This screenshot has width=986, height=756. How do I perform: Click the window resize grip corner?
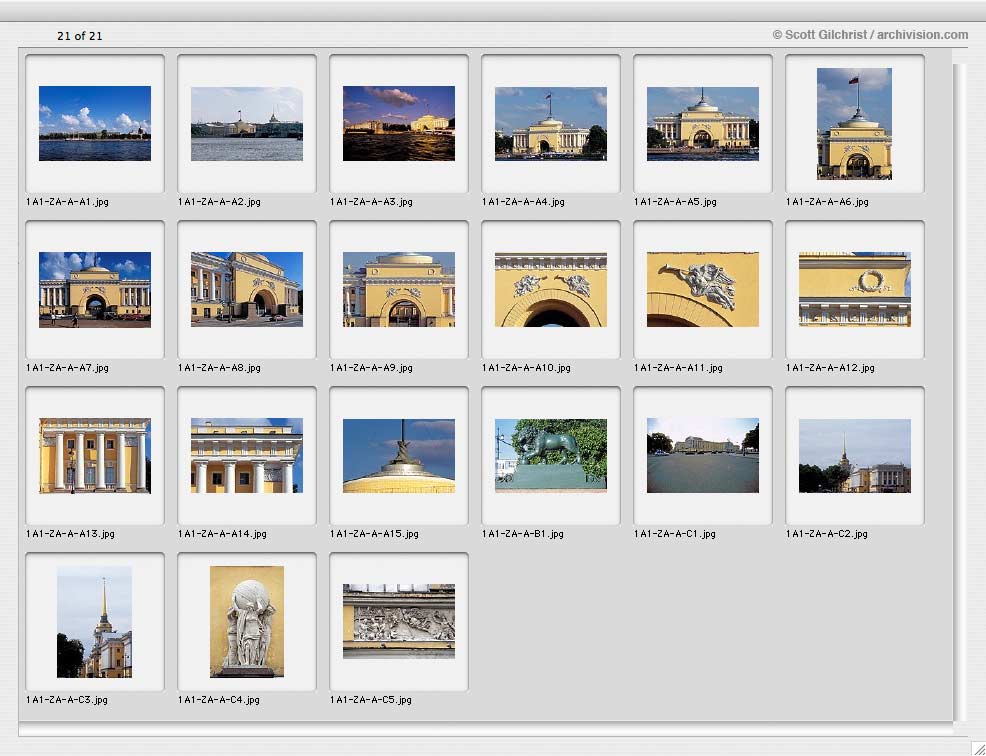[978, 748]
